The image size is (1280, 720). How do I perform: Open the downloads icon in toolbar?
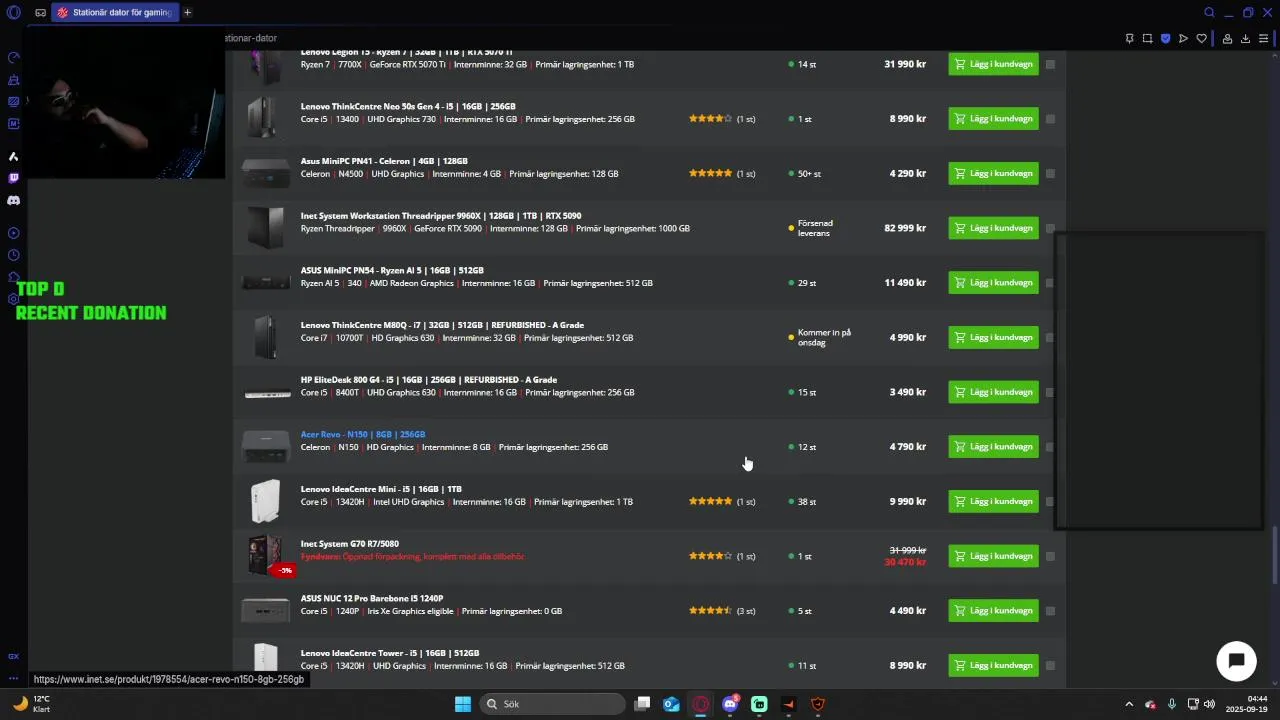[1245, 39]
